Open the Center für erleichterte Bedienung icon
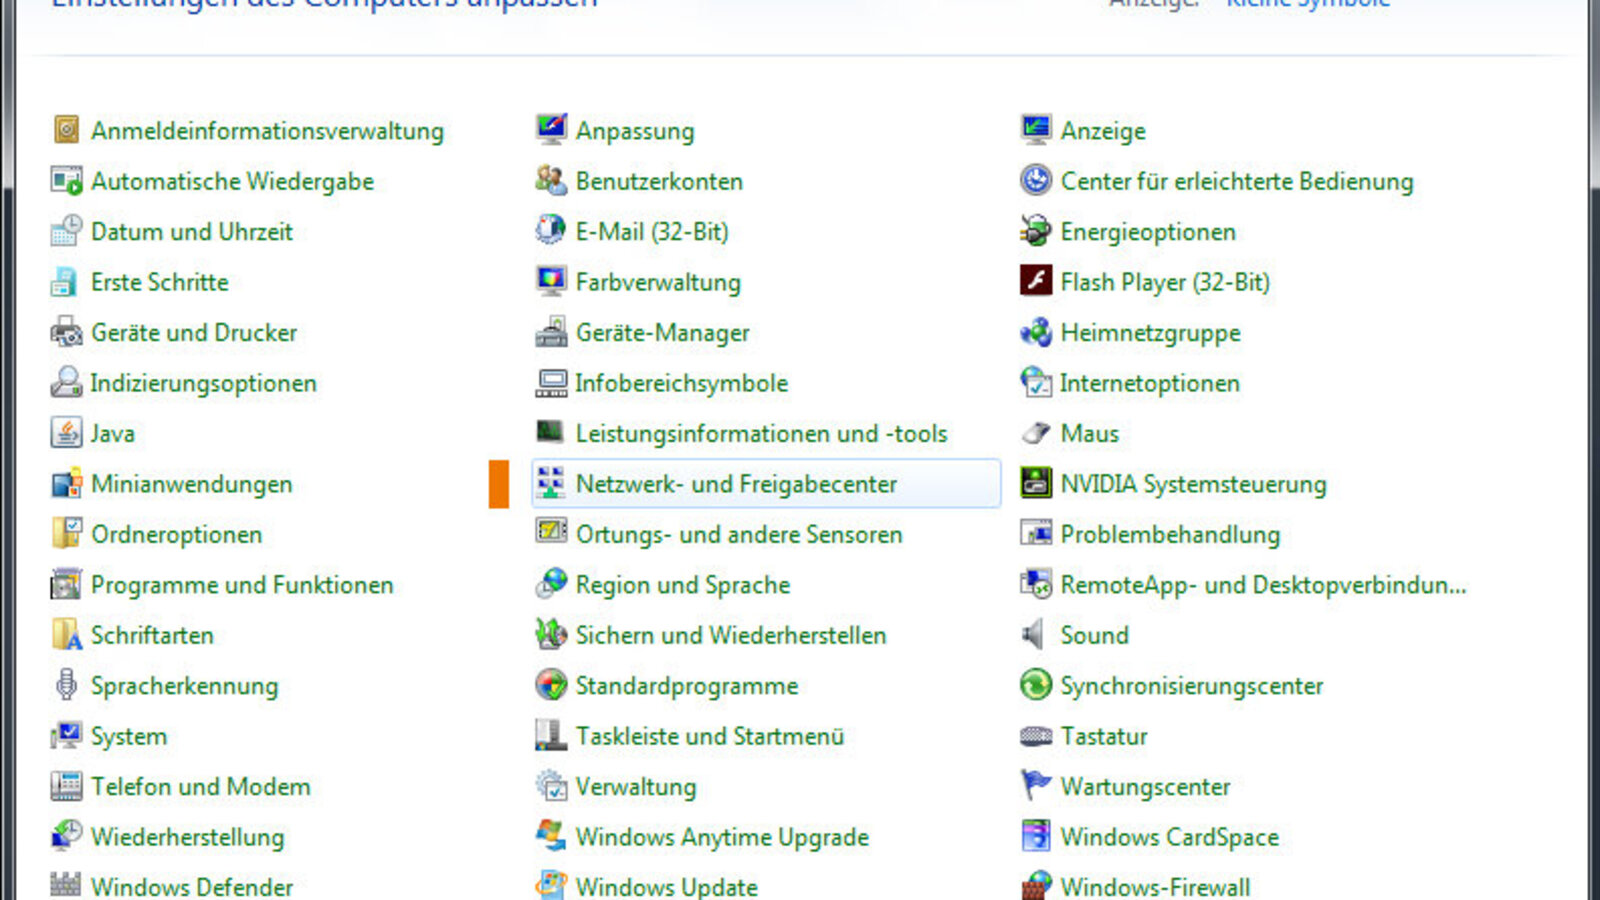The height and width of the screenshot is (900, 1600). pos(1036,181)
